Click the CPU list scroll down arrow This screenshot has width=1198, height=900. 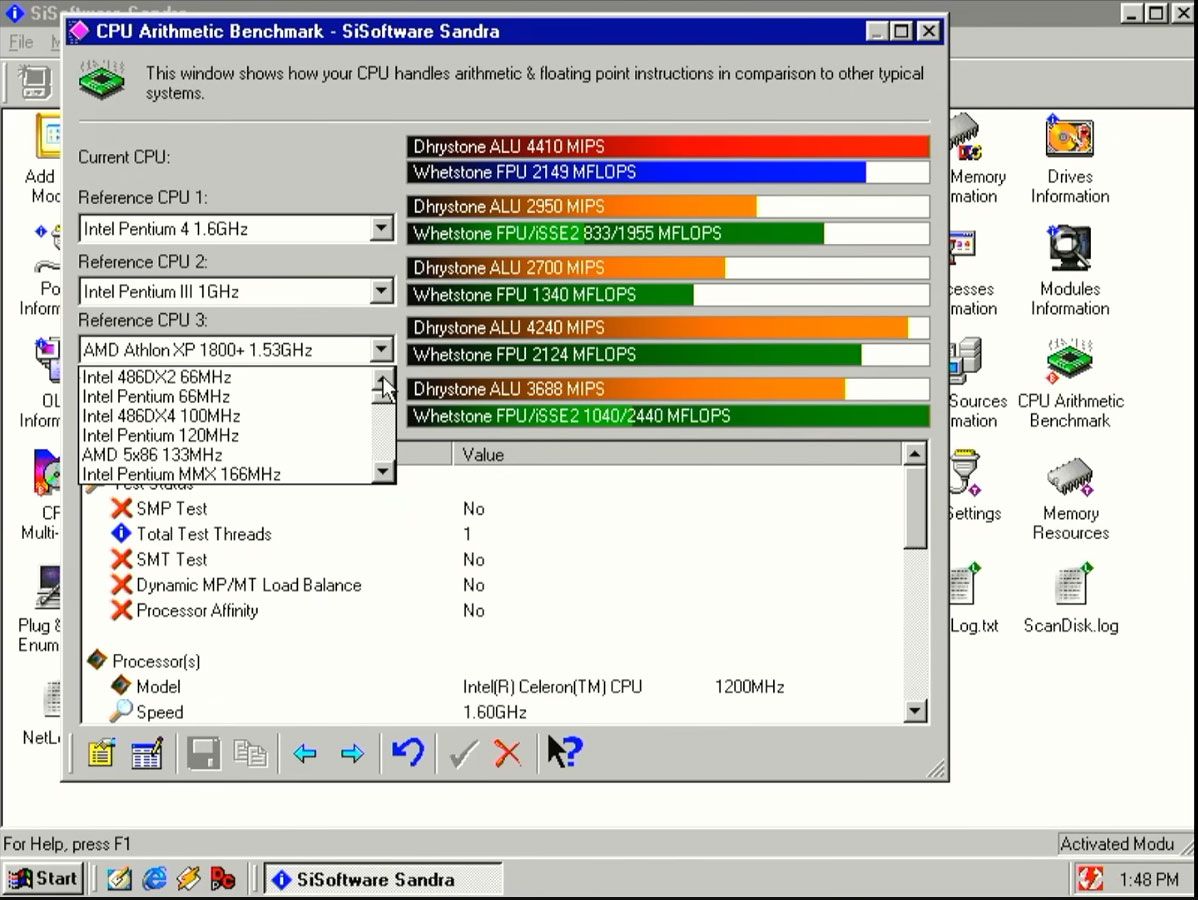(383, 471)
